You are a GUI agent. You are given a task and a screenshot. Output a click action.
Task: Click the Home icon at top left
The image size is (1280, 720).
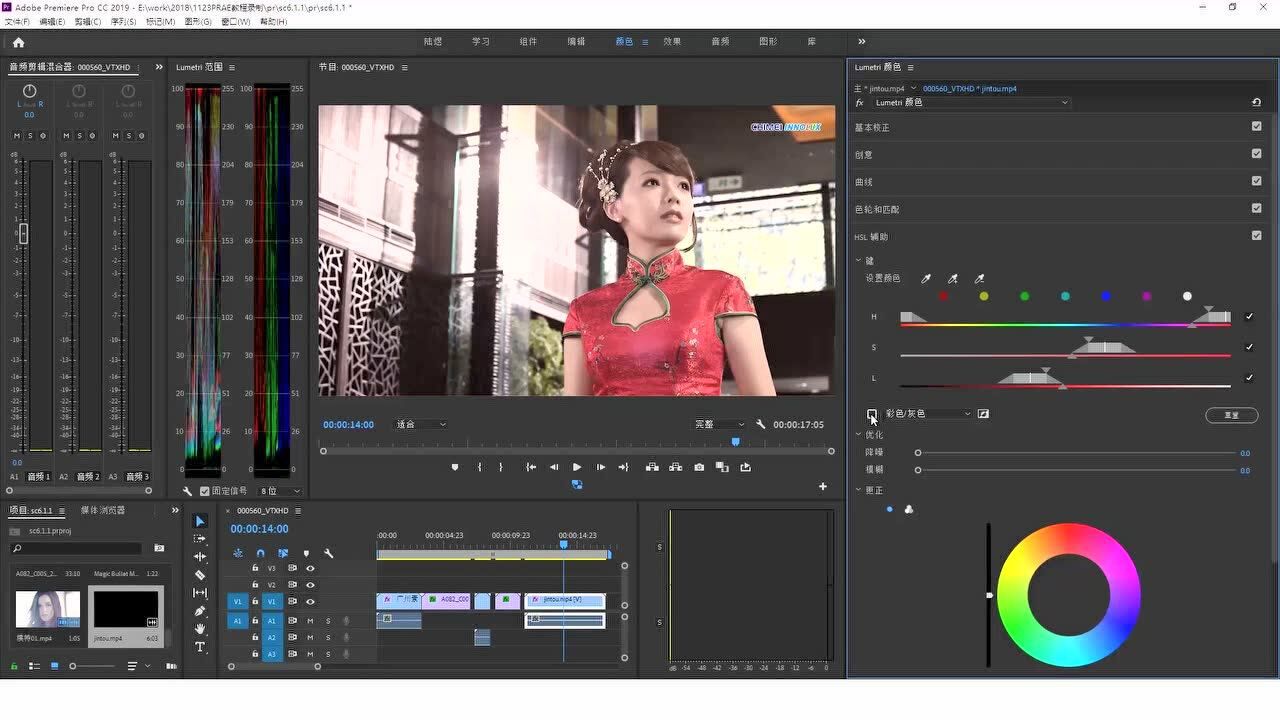point(18,42)
